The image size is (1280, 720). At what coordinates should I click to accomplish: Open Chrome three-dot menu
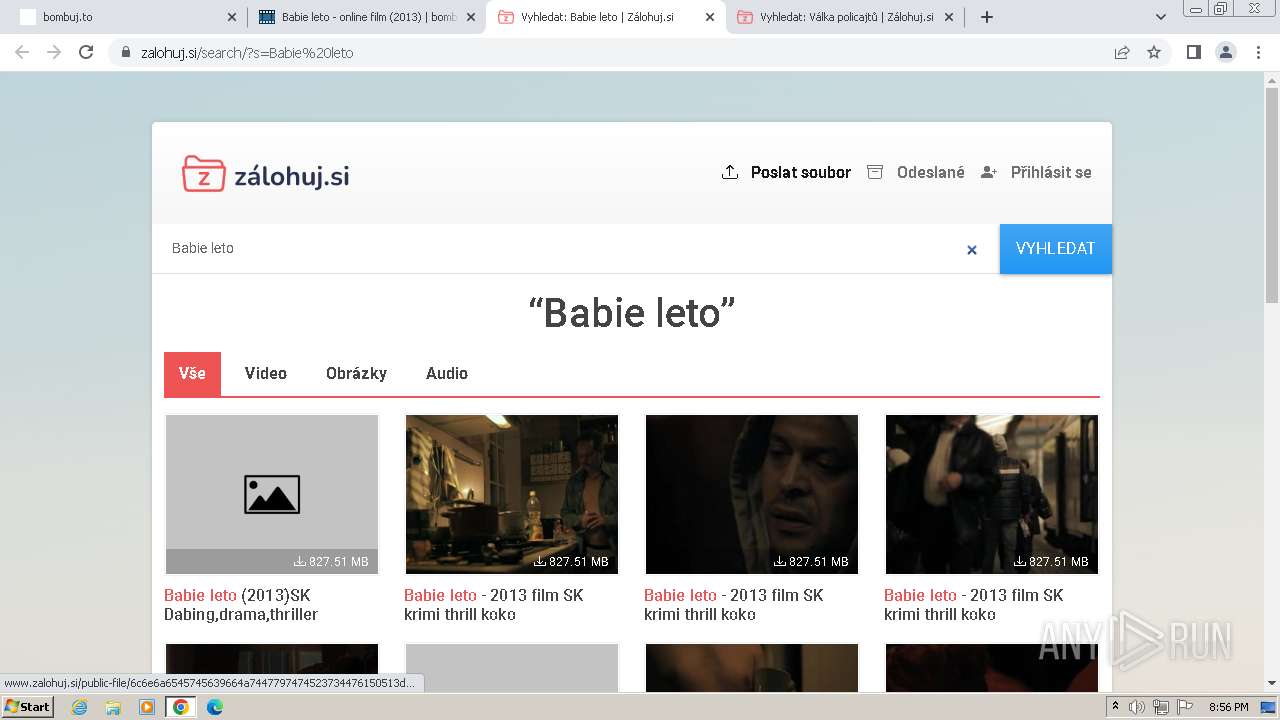click(x=1258, y=52)
